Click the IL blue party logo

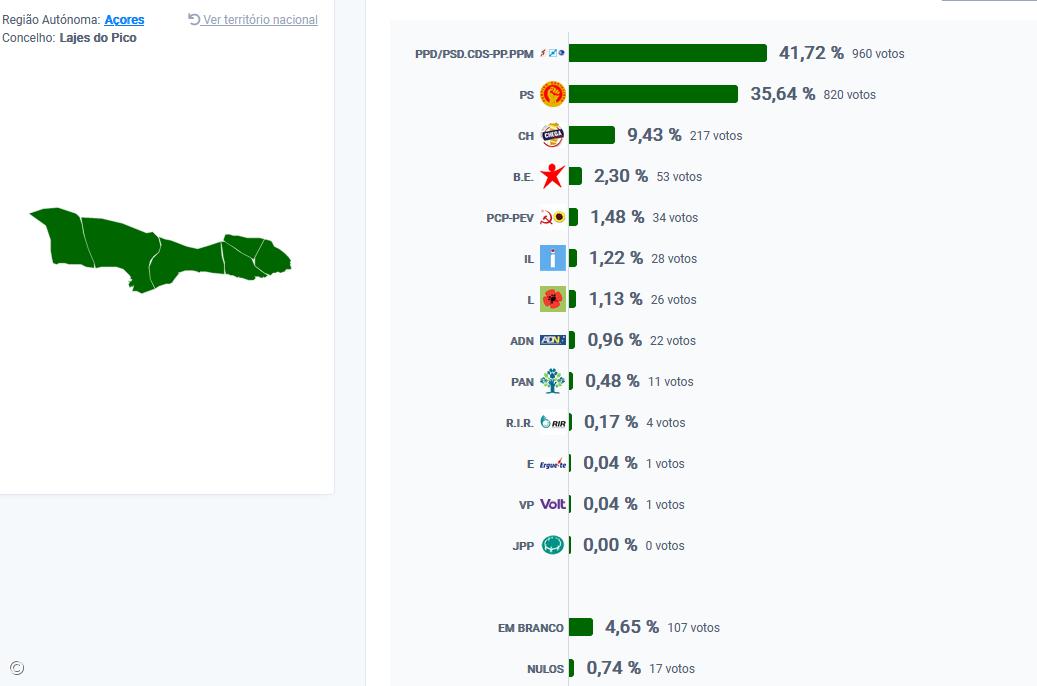552,258
